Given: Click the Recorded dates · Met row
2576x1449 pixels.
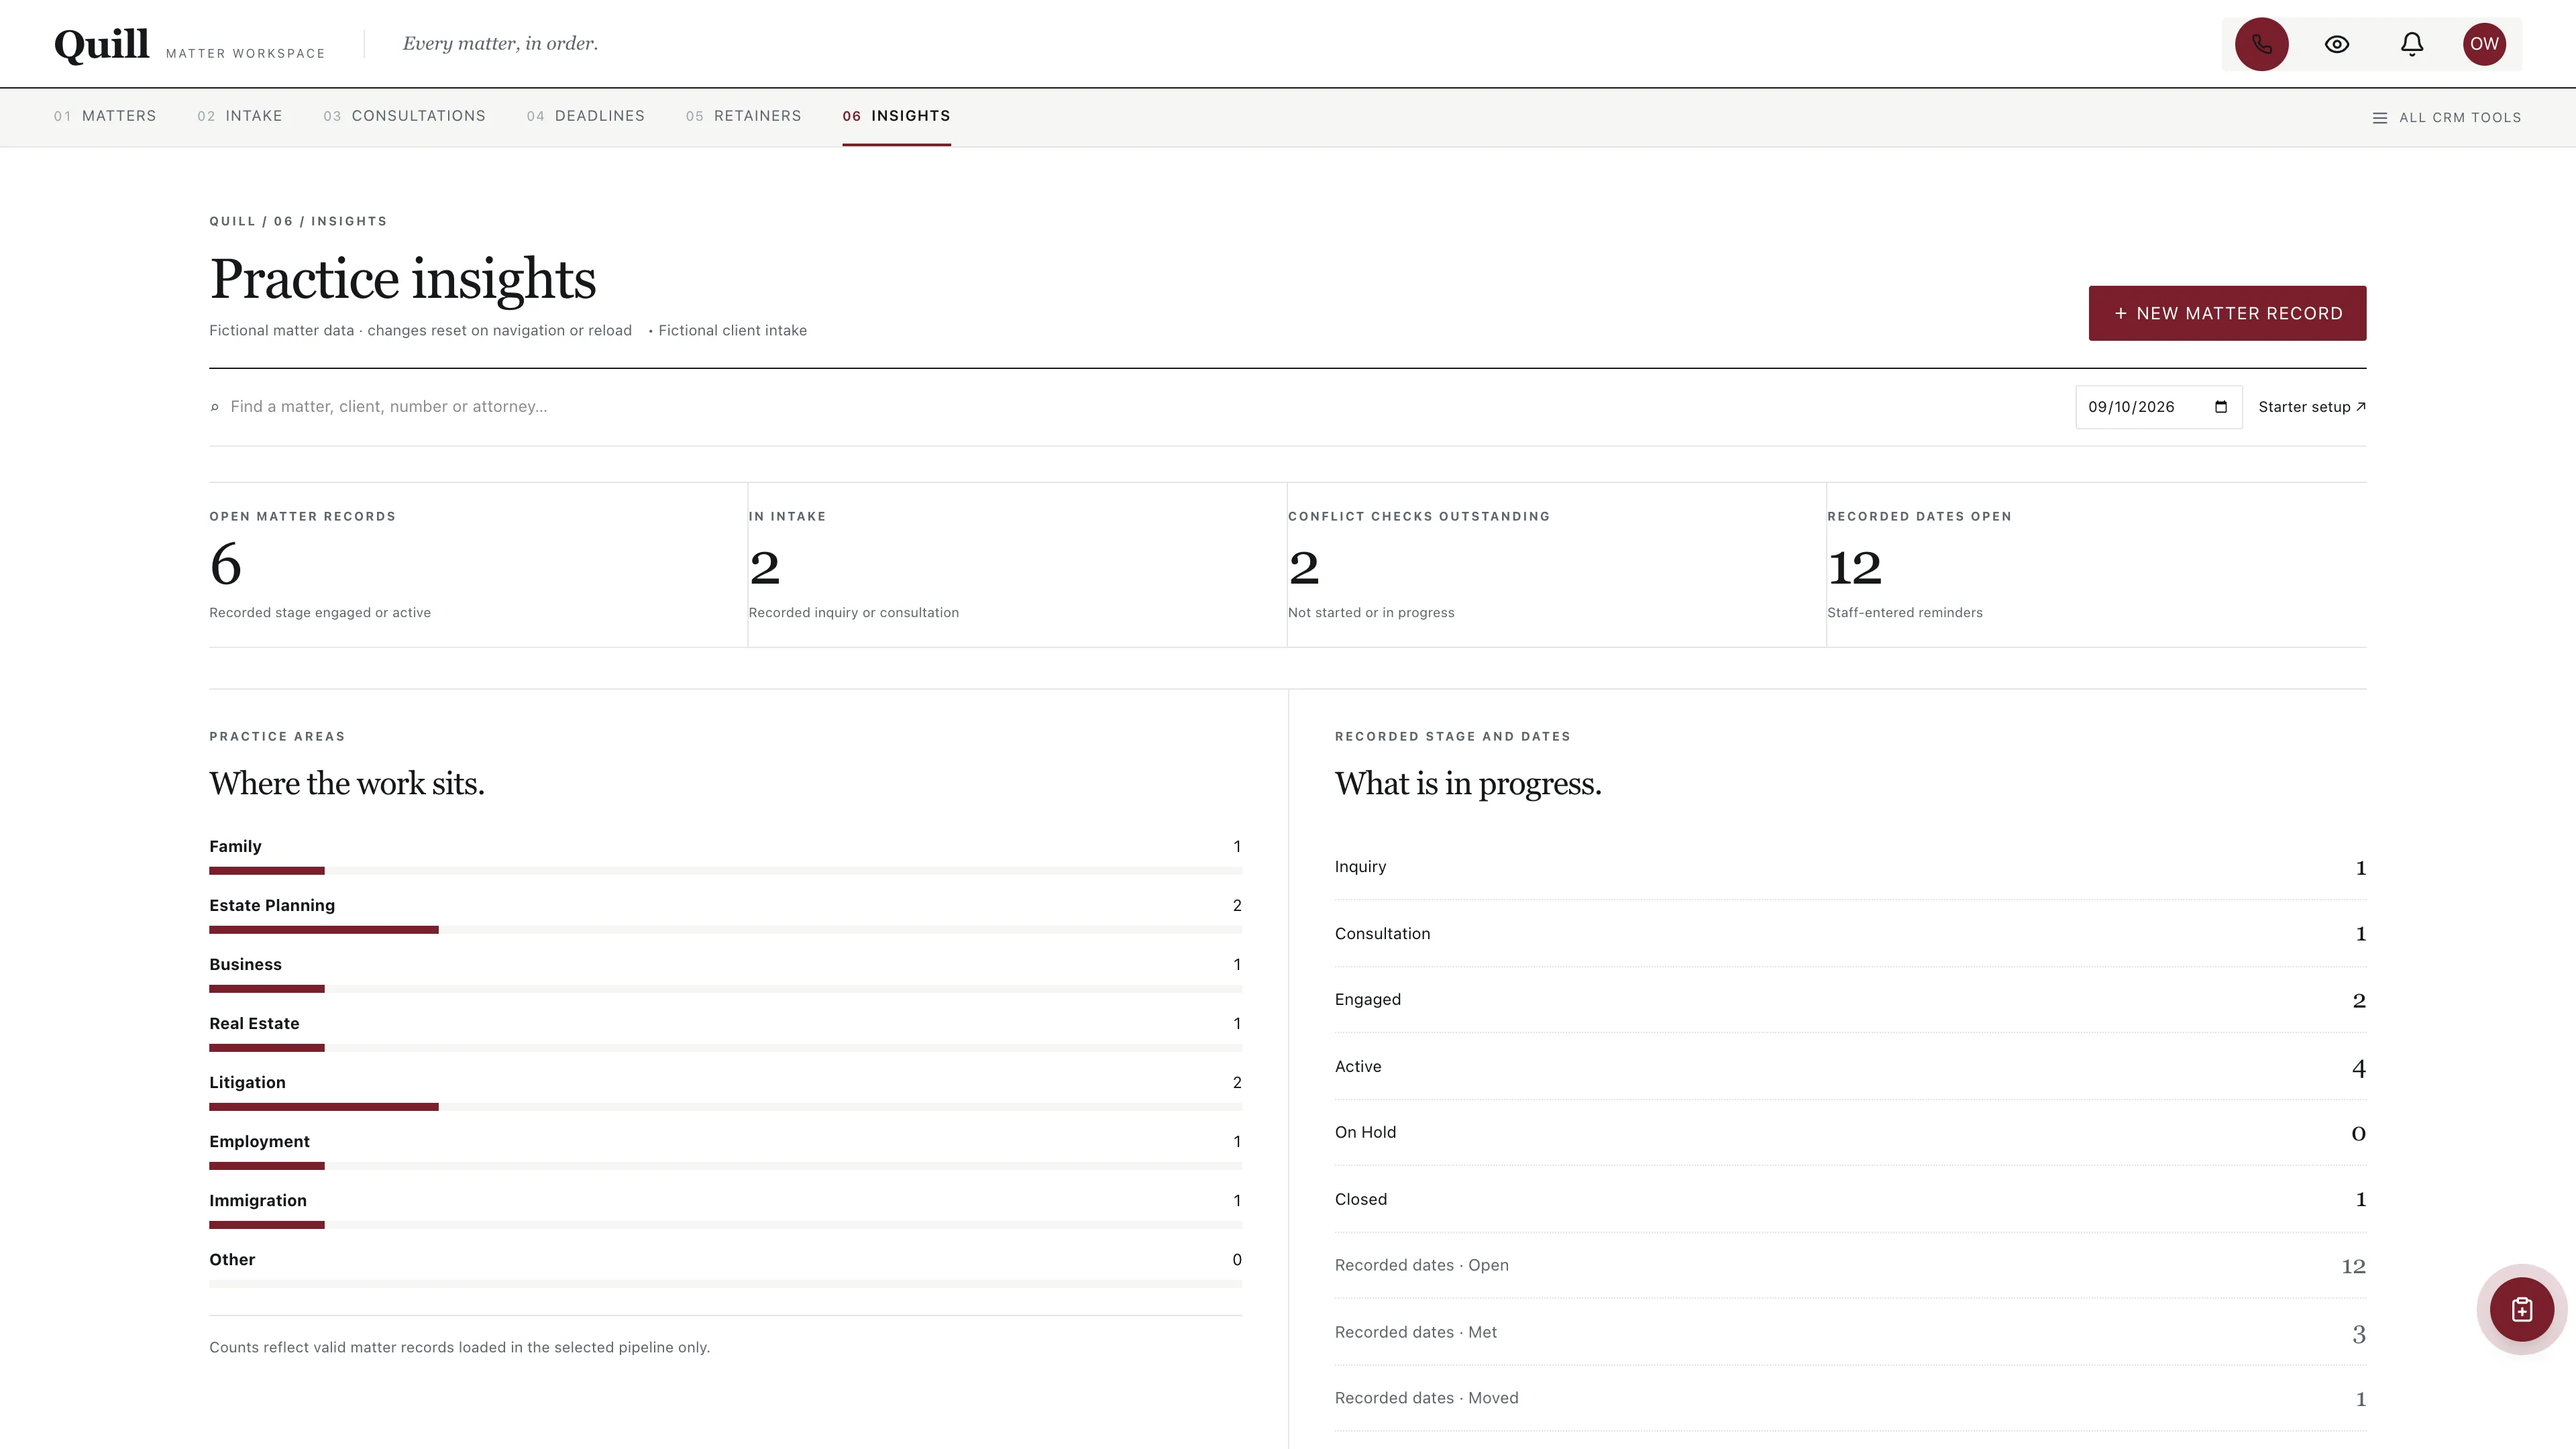Looking at the screenshot, I should click(x=1850, y=1333).
